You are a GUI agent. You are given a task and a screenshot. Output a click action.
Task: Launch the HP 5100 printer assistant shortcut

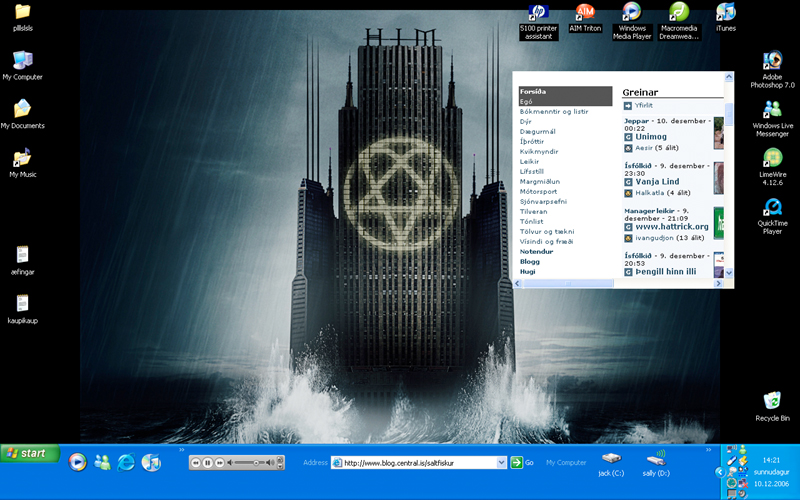pyautogui.click(x=538, y=21)
